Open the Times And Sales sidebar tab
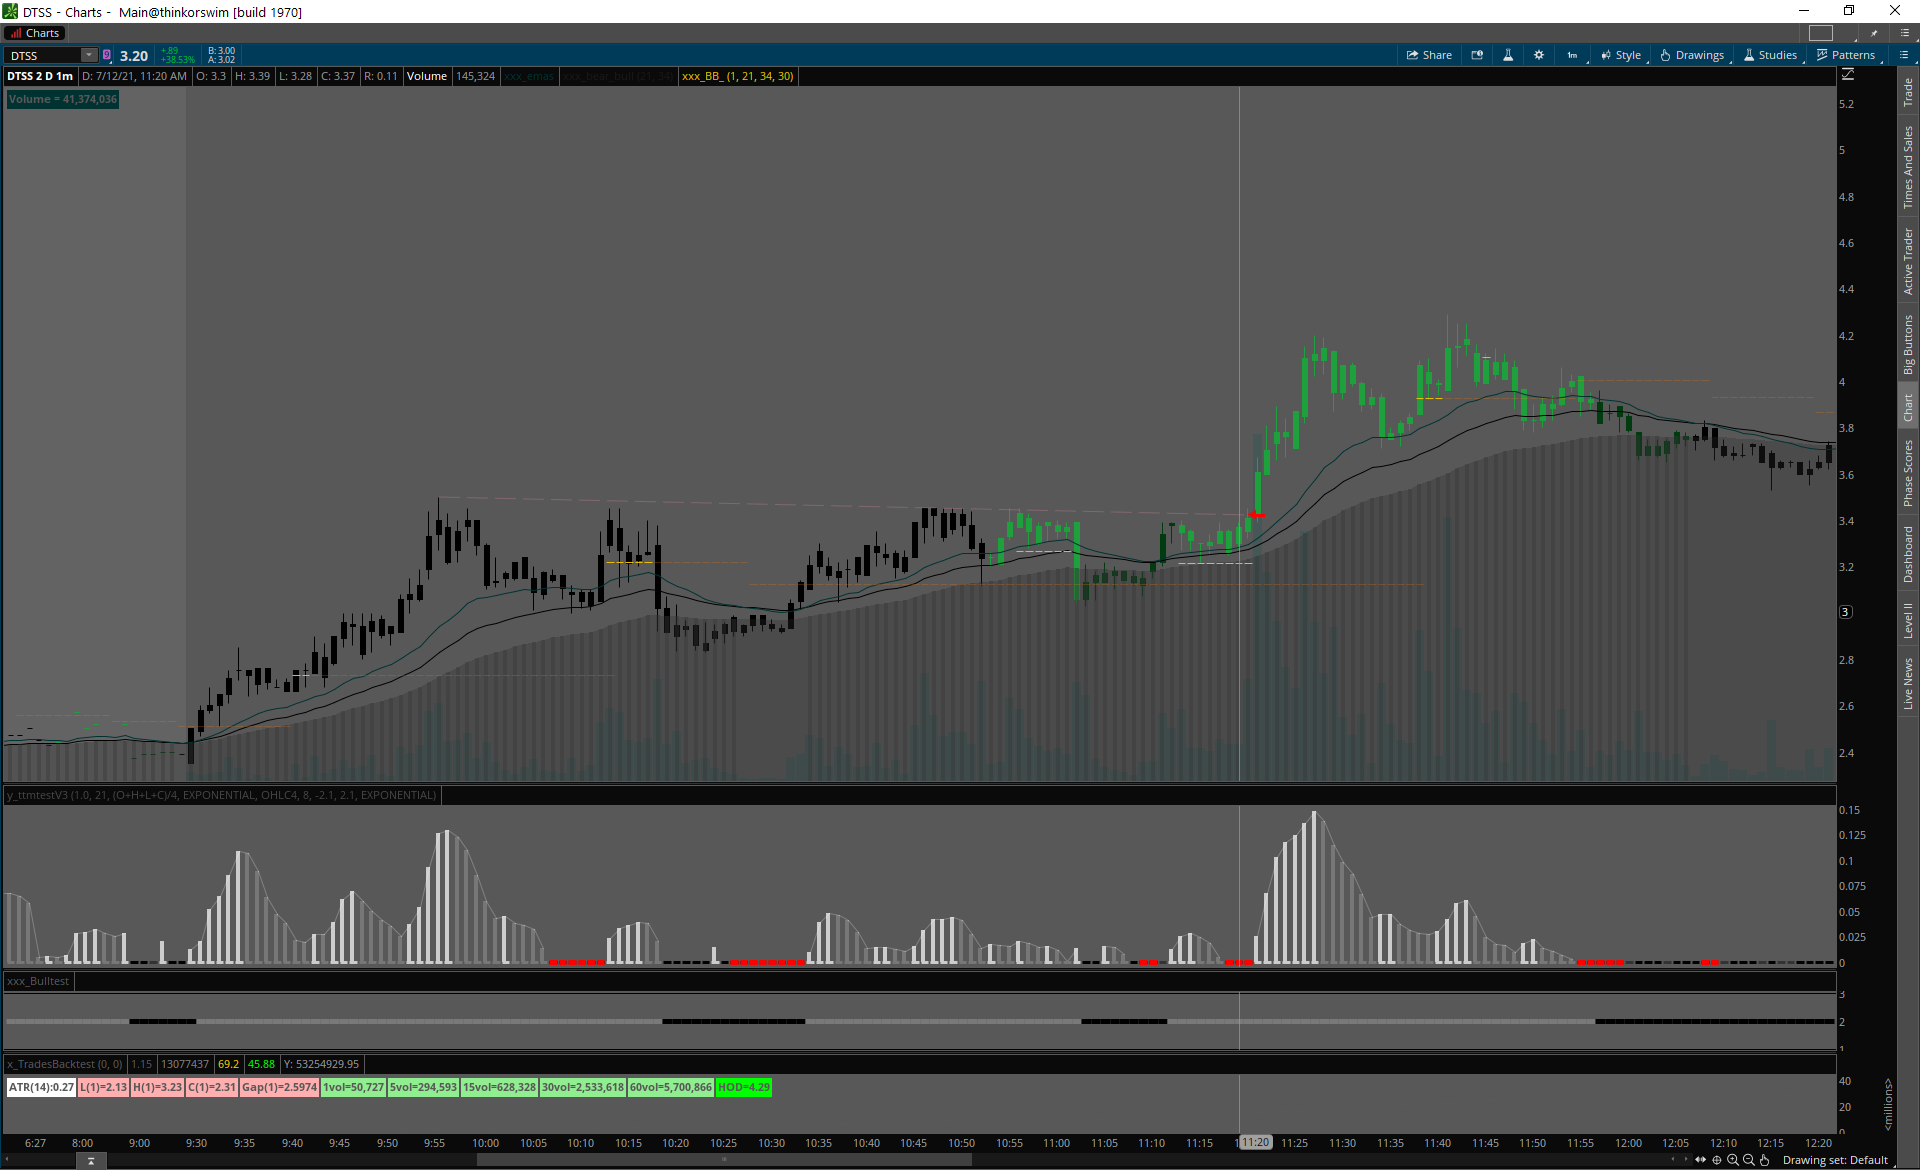1920x1170 pixels. 1908,167
